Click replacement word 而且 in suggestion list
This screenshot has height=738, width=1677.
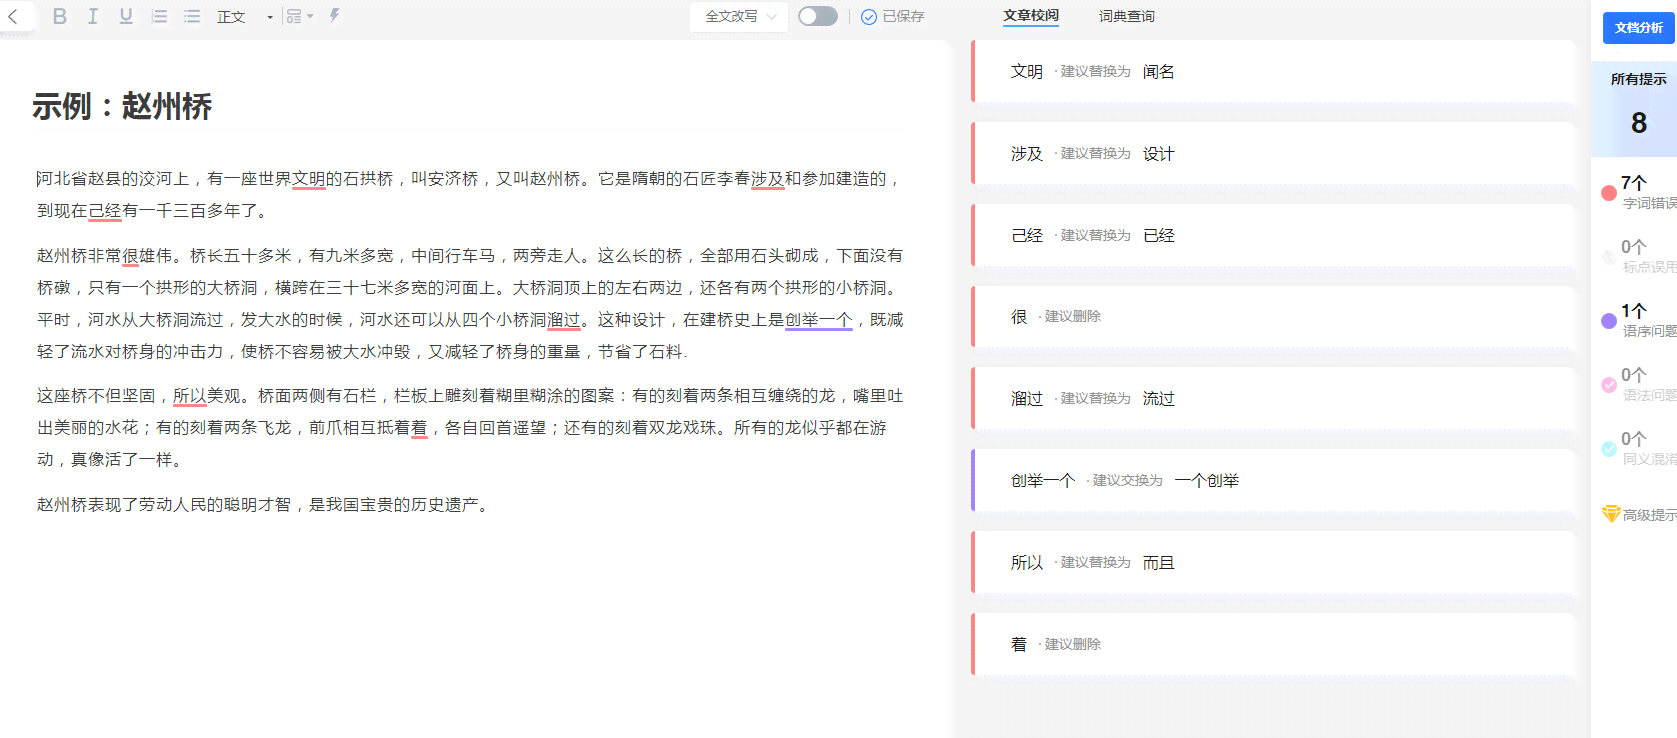coord(1159,563)
